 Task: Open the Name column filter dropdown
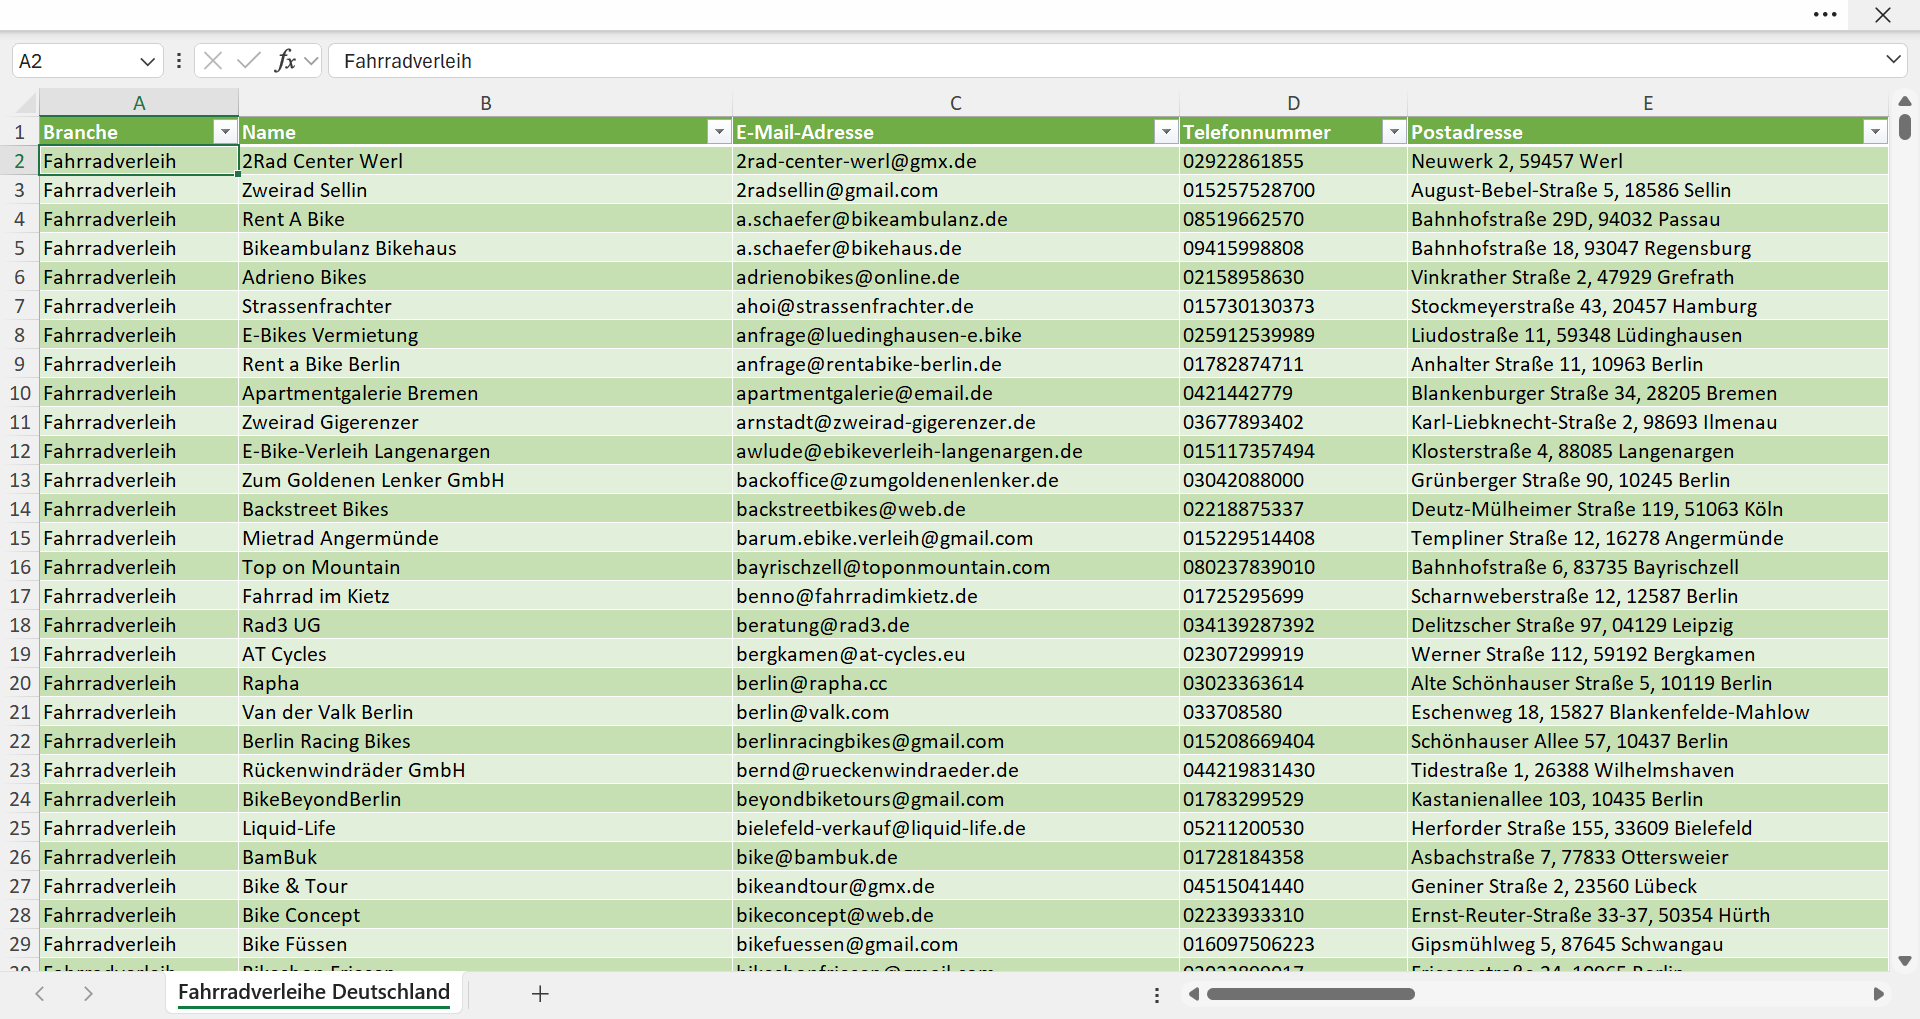tap(719, 132)
